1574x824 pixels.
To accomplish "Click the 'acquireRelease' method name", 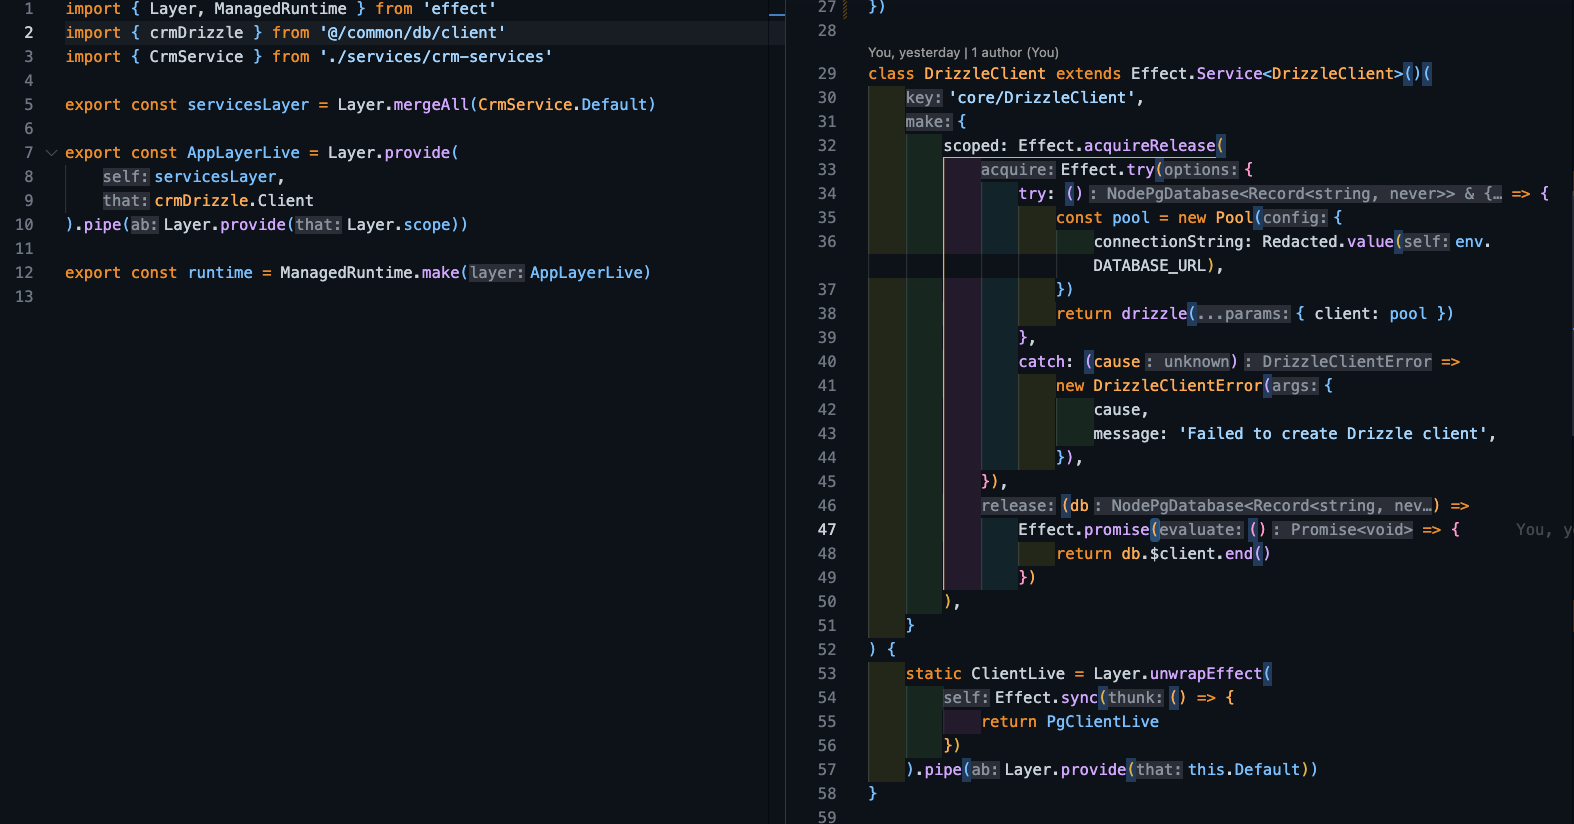I will click(1149, 146).
